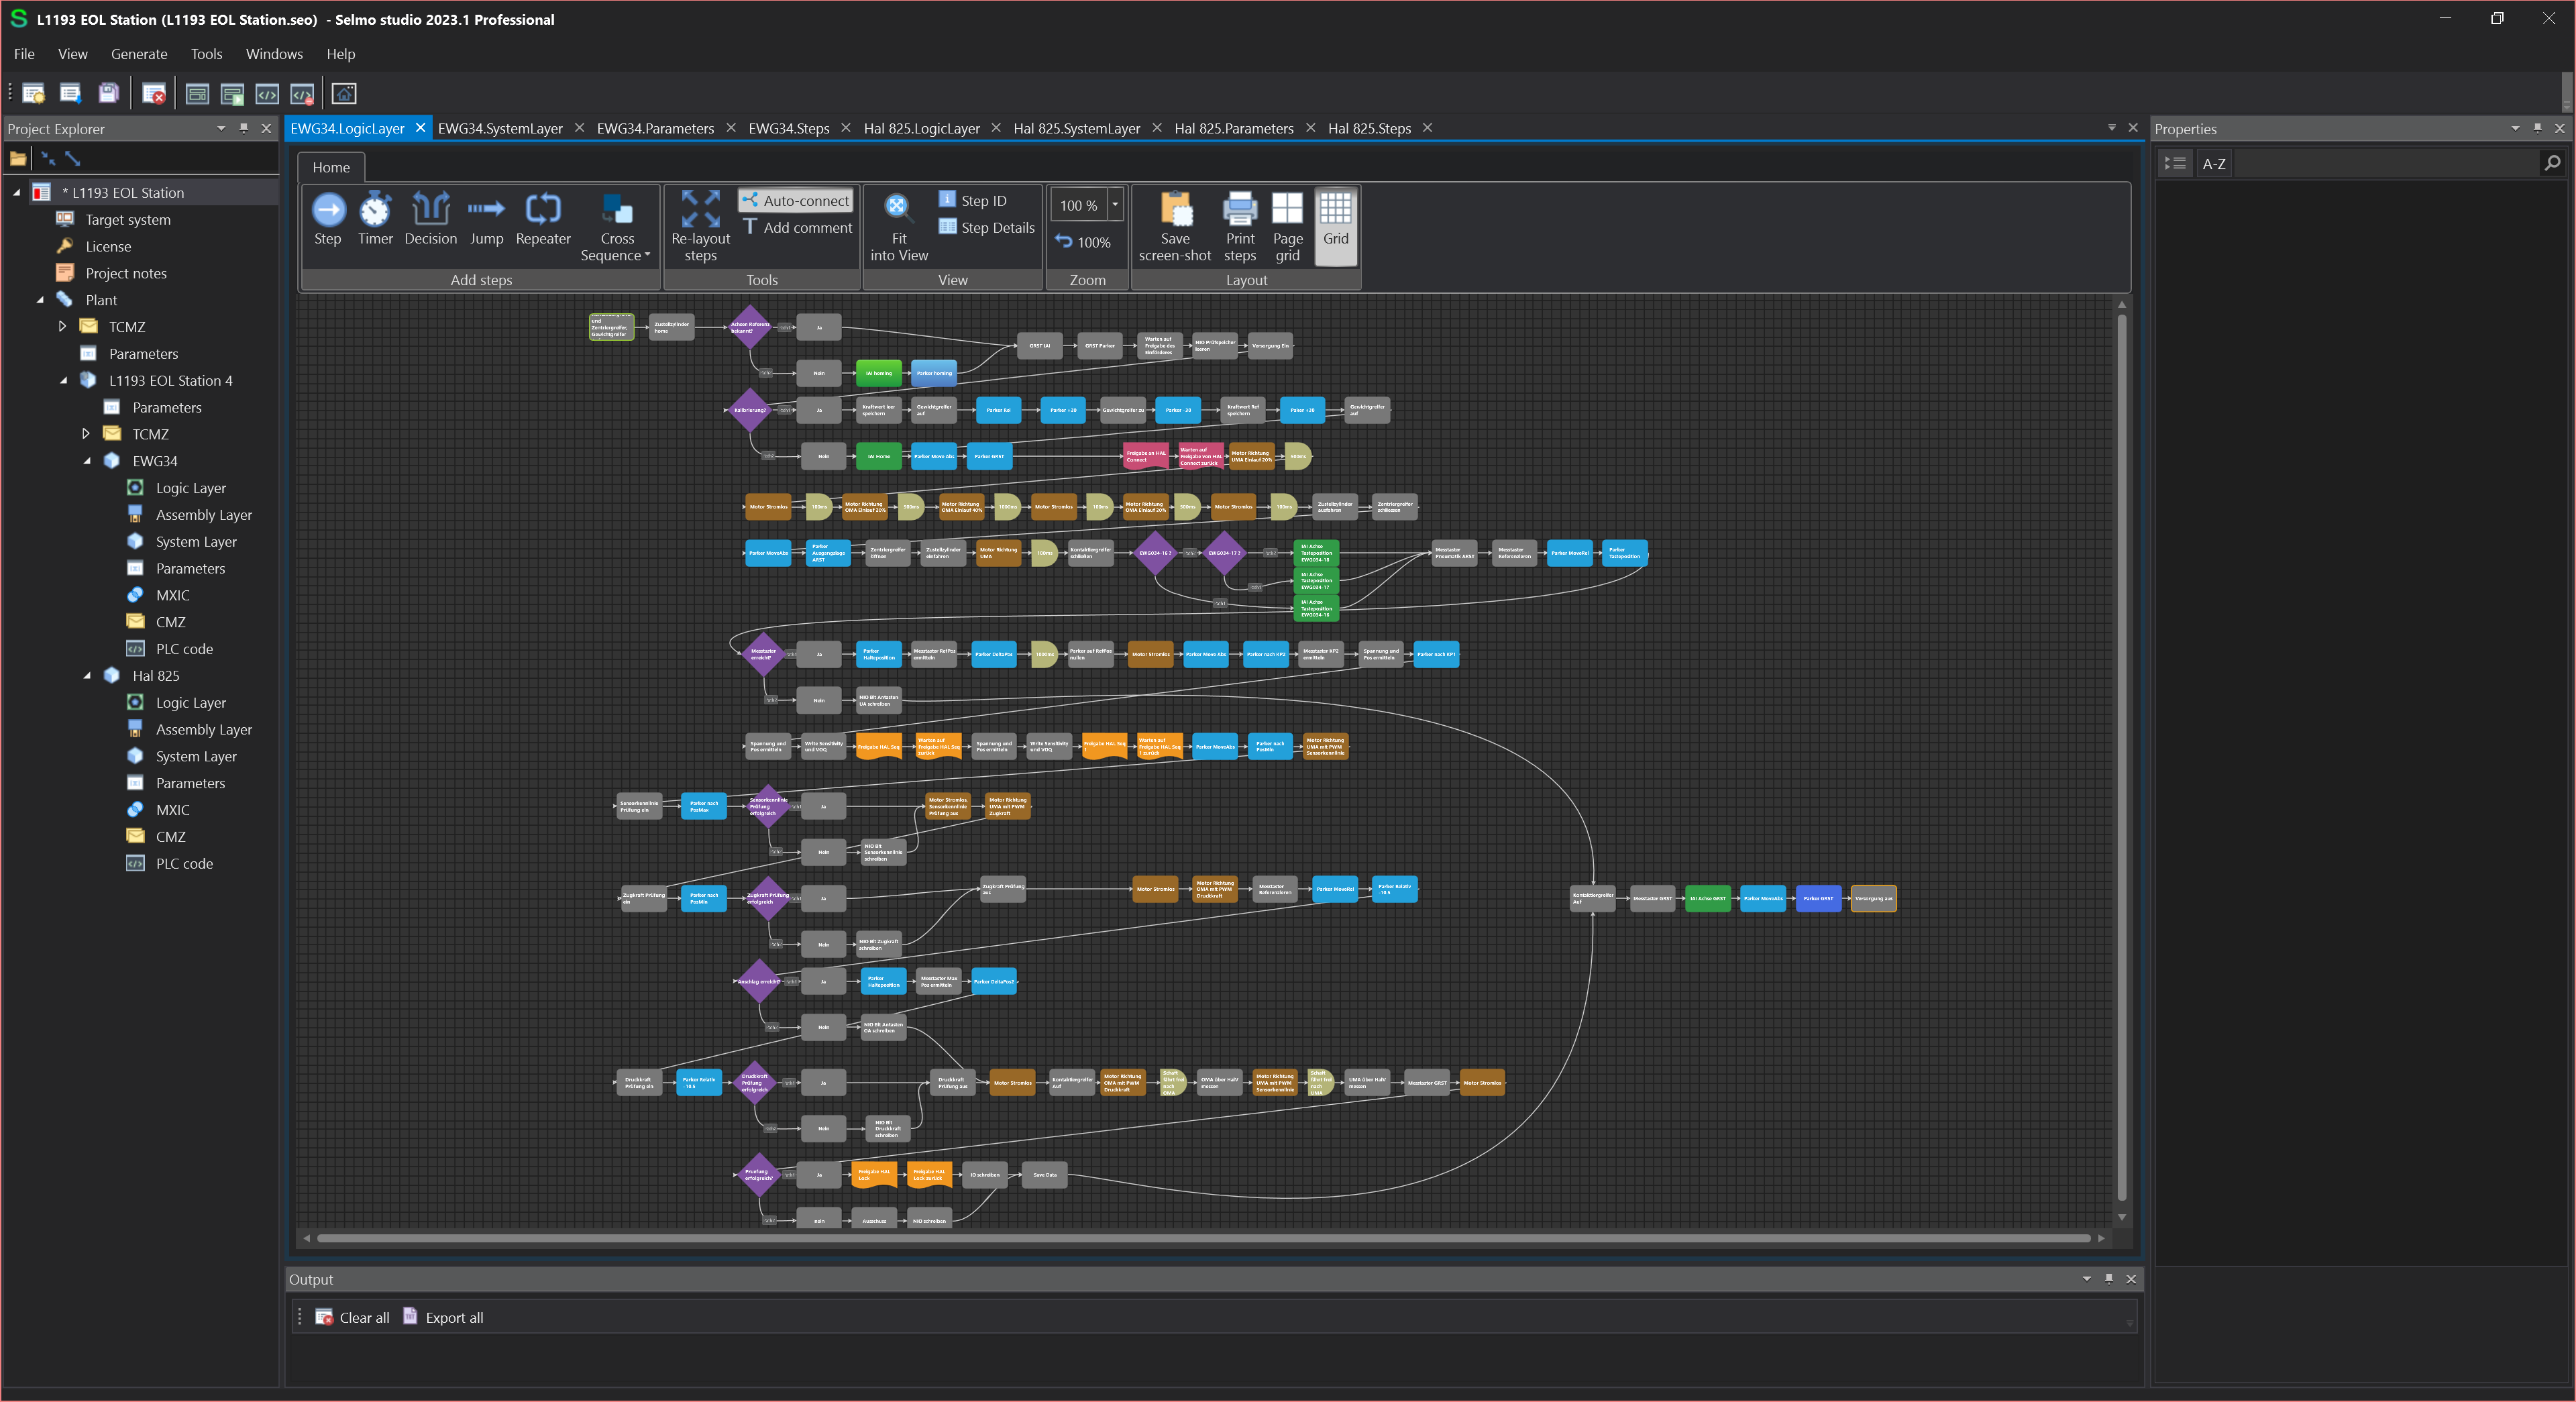Open the Tools menu

(x=207, y=54)
